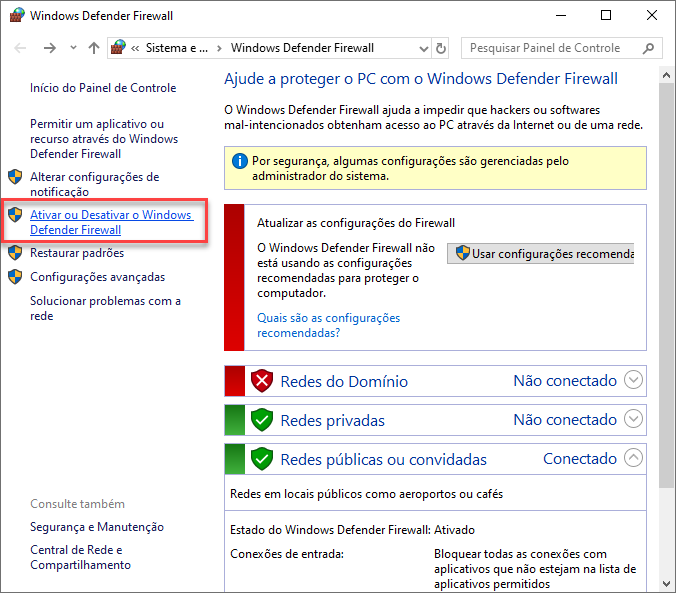This screenshot has height=593, width=676.
Task: Open 'Quais são as configurações recomendadas?' link
Action: pyautogui.click(x=329, y=325)
